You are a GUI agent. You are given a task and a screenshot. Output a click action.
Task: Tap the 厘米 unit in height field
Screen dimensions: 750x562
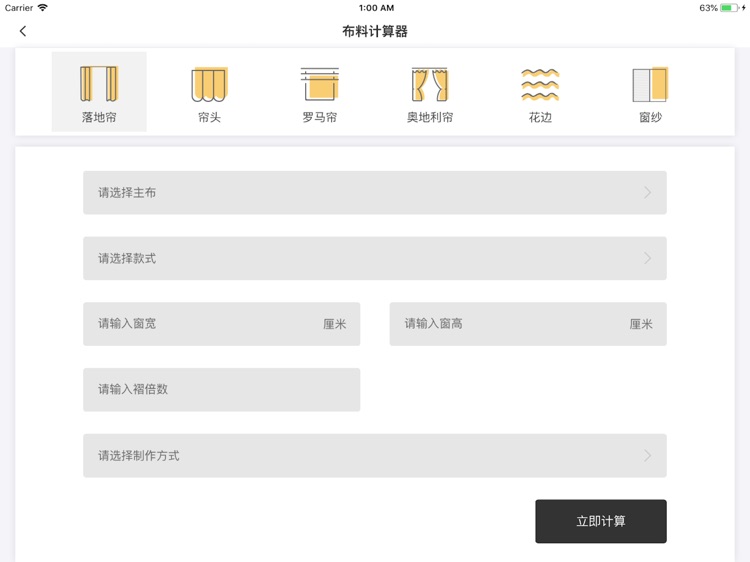[x=640, y=324]
